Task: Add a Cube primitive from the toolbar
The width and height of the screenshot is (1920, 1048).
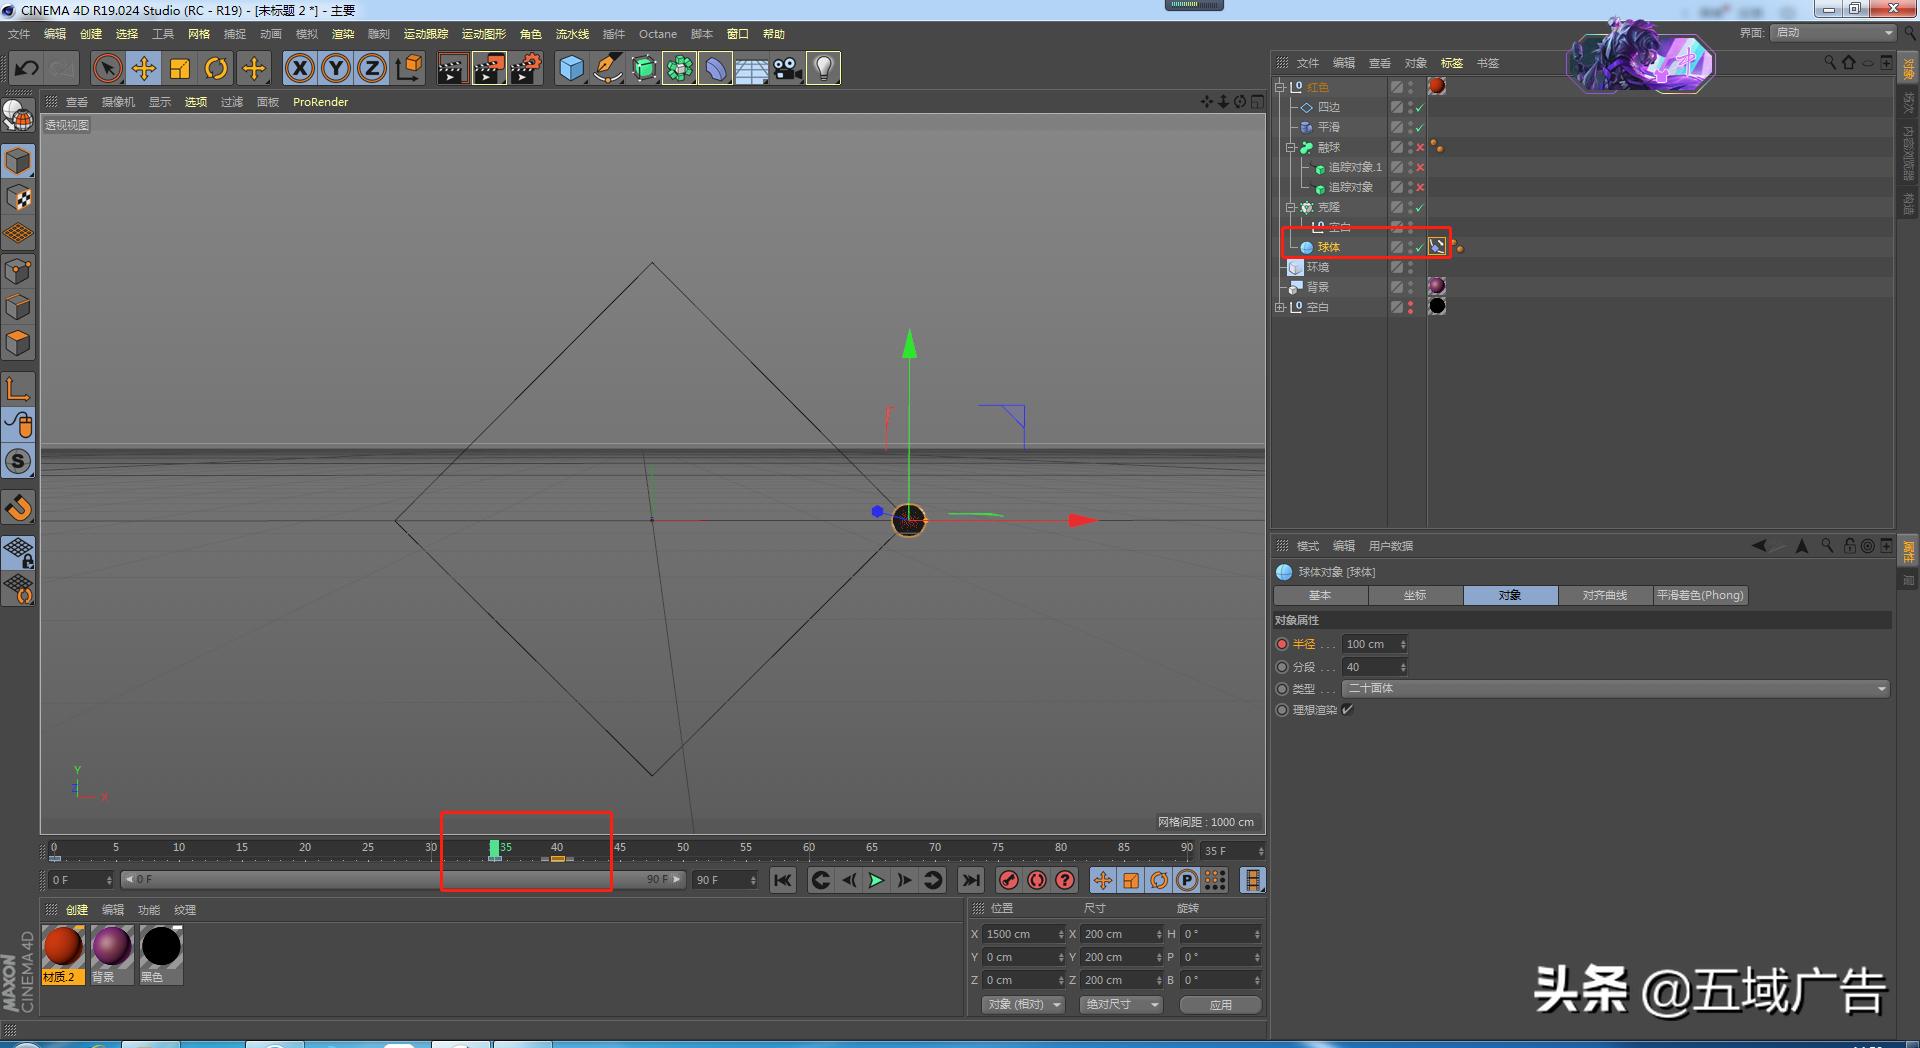Action: pos(571,69)
